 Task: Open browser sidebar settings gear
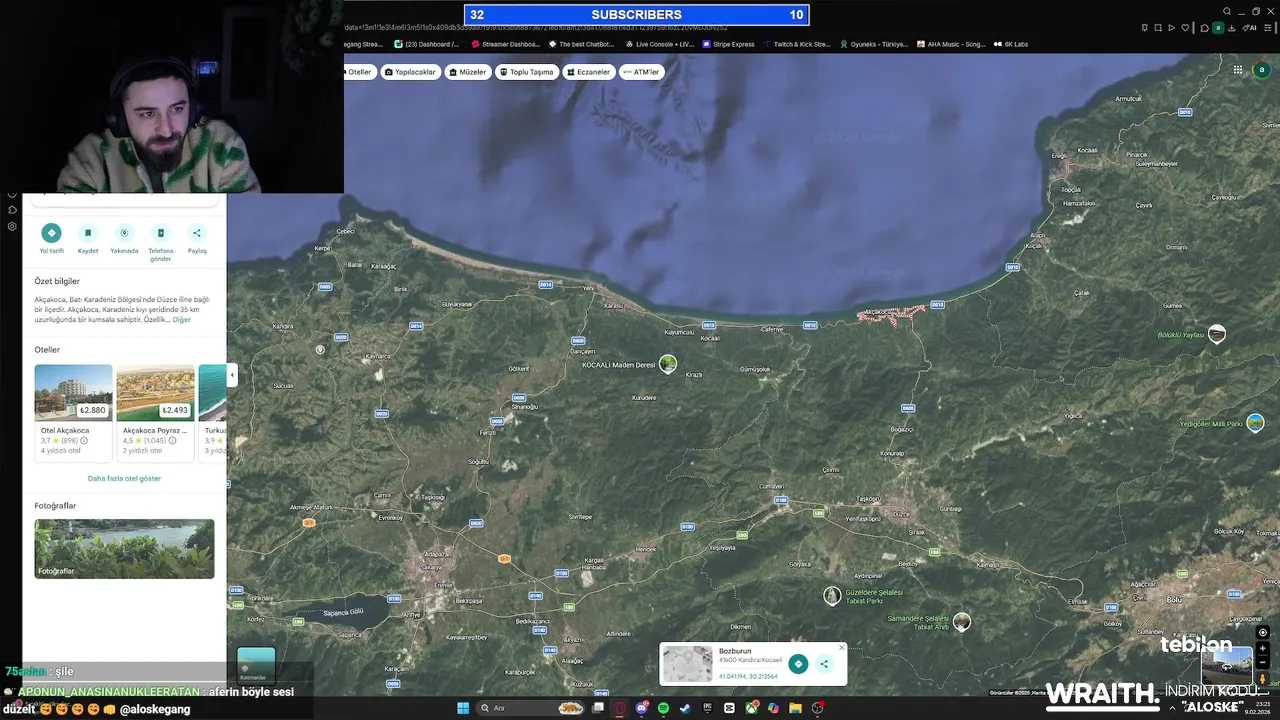coord(12,226)
